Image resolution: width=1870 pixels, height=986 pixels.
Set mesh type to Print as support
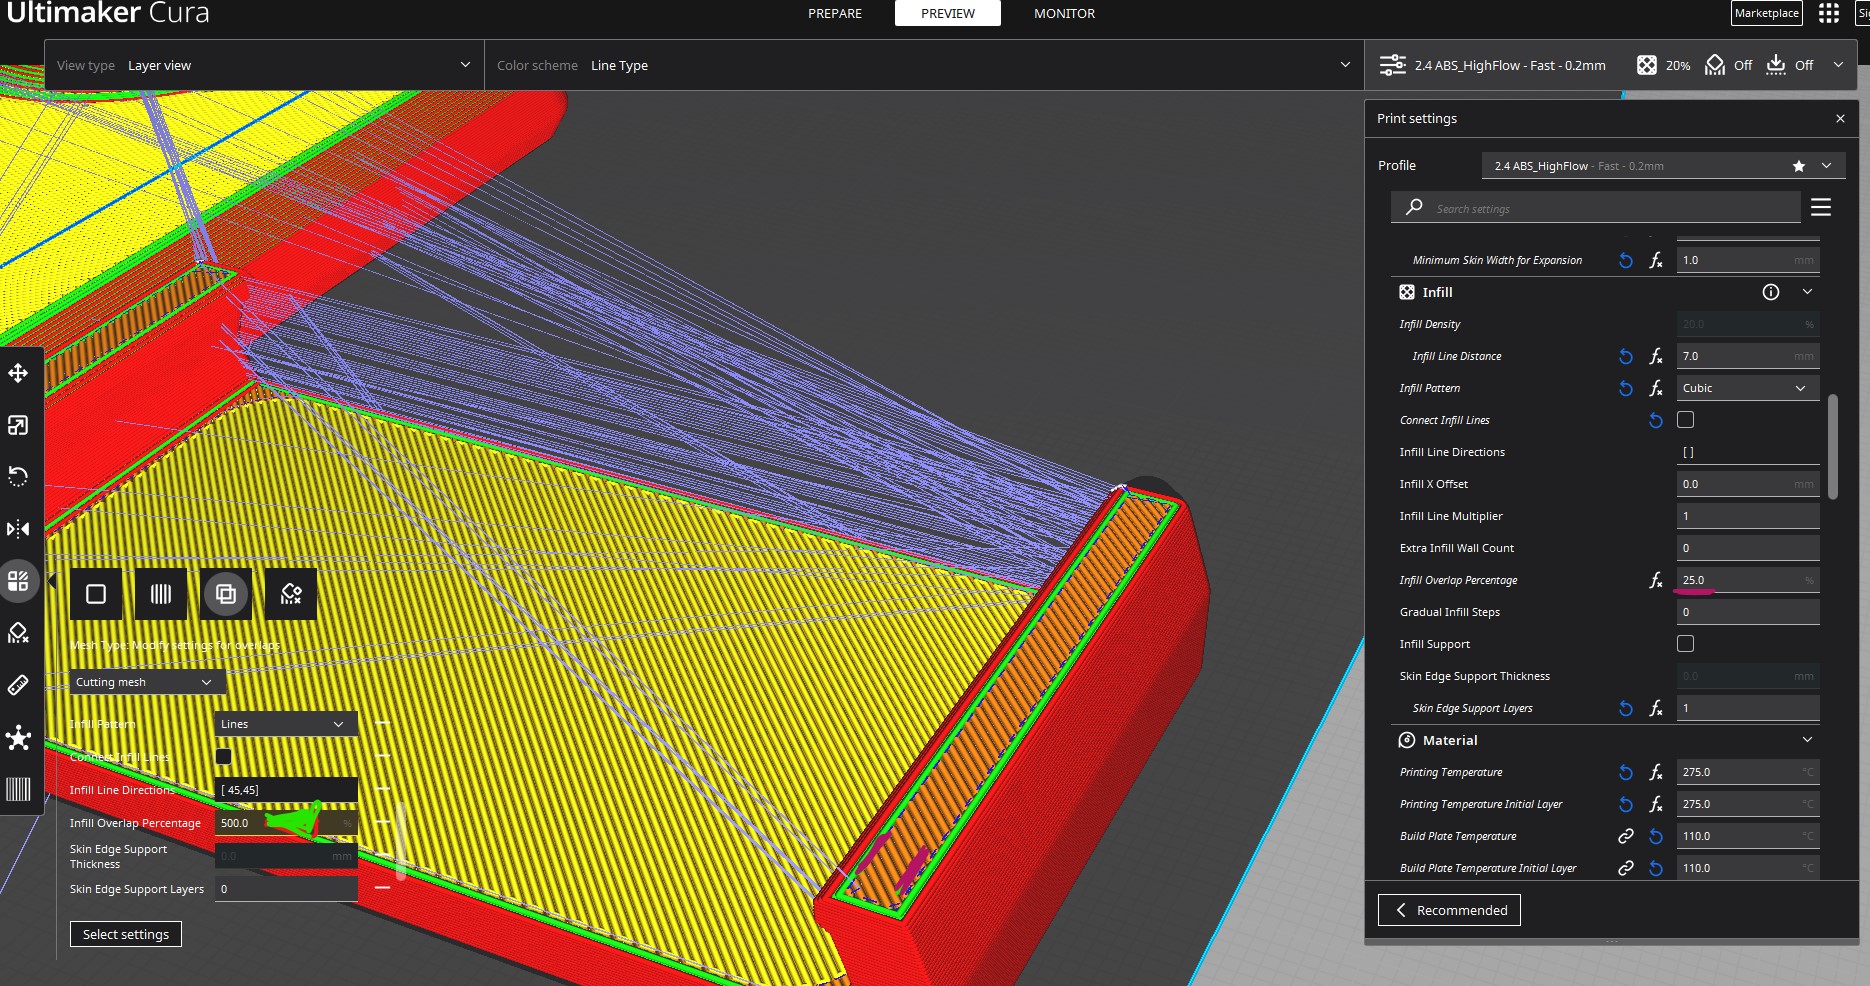pos(160,593)
